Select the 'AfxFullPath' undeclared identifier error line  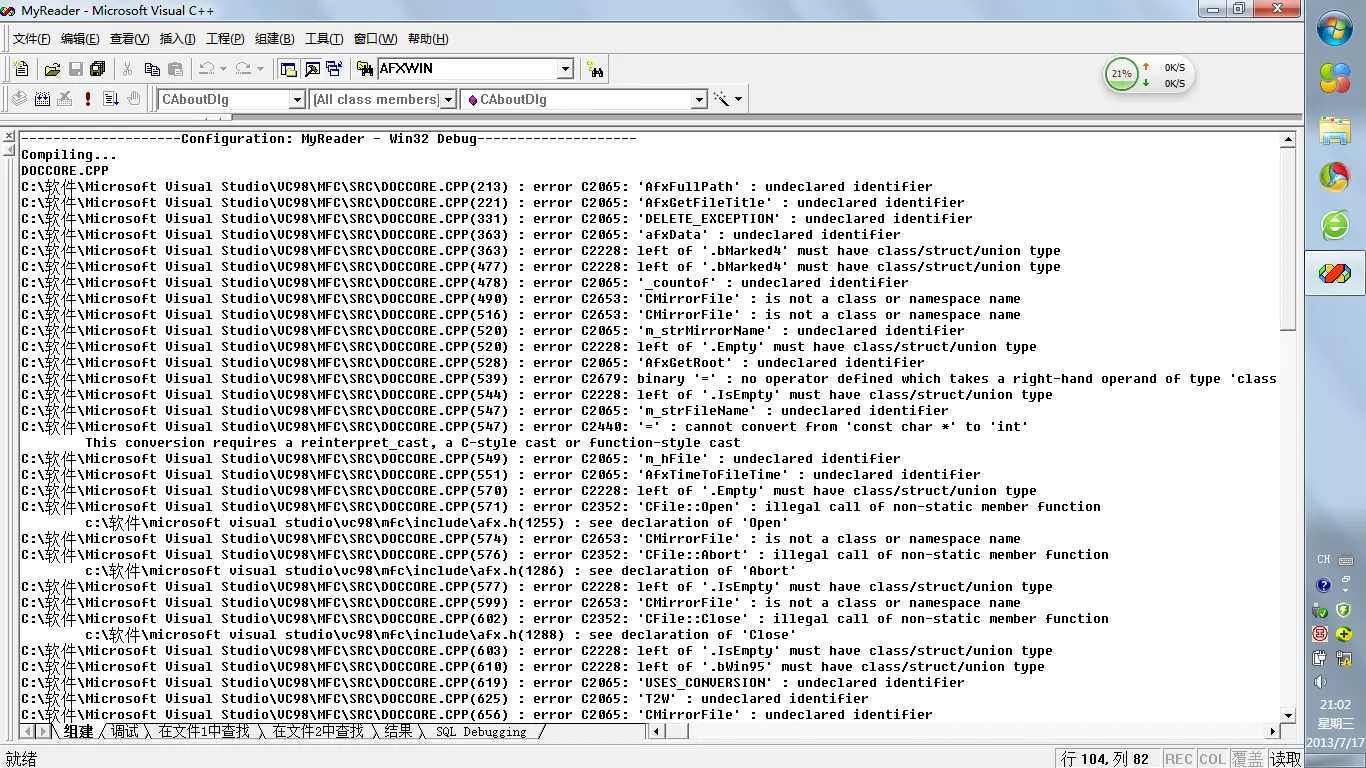pyautogui.click(x=477, y=187)
